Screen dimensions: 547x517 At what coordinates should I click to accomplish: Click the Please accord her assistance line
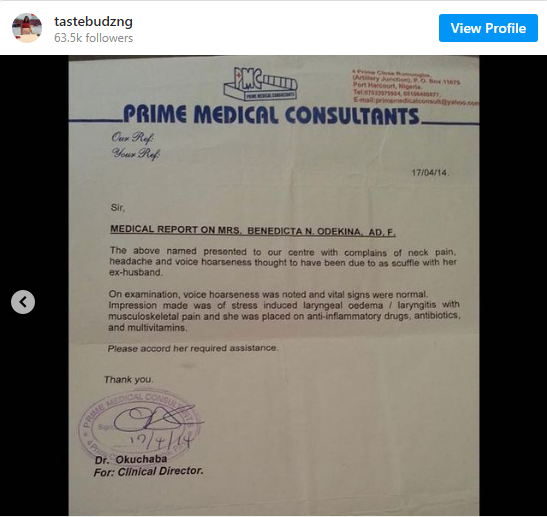[193, 348]
